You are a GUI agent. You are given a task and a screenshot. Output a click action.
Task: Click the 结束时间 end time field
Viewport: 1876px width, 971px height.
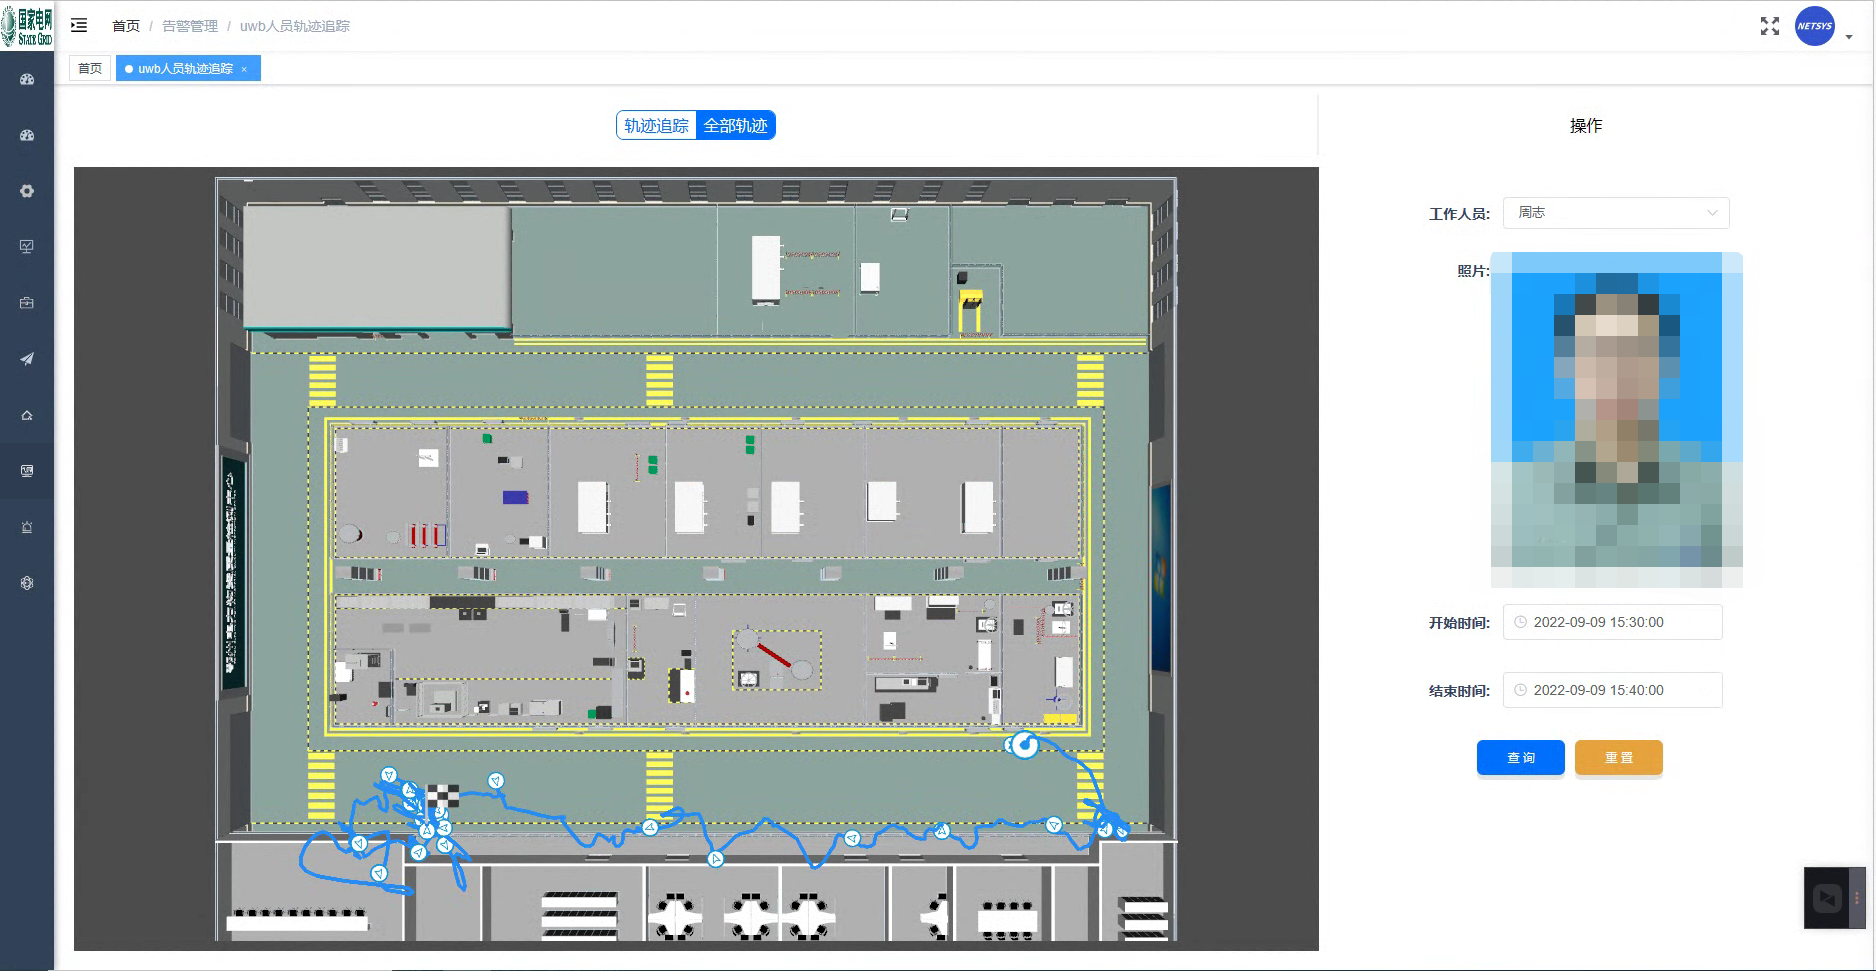pyautogui.click(x=1612, y=690)
